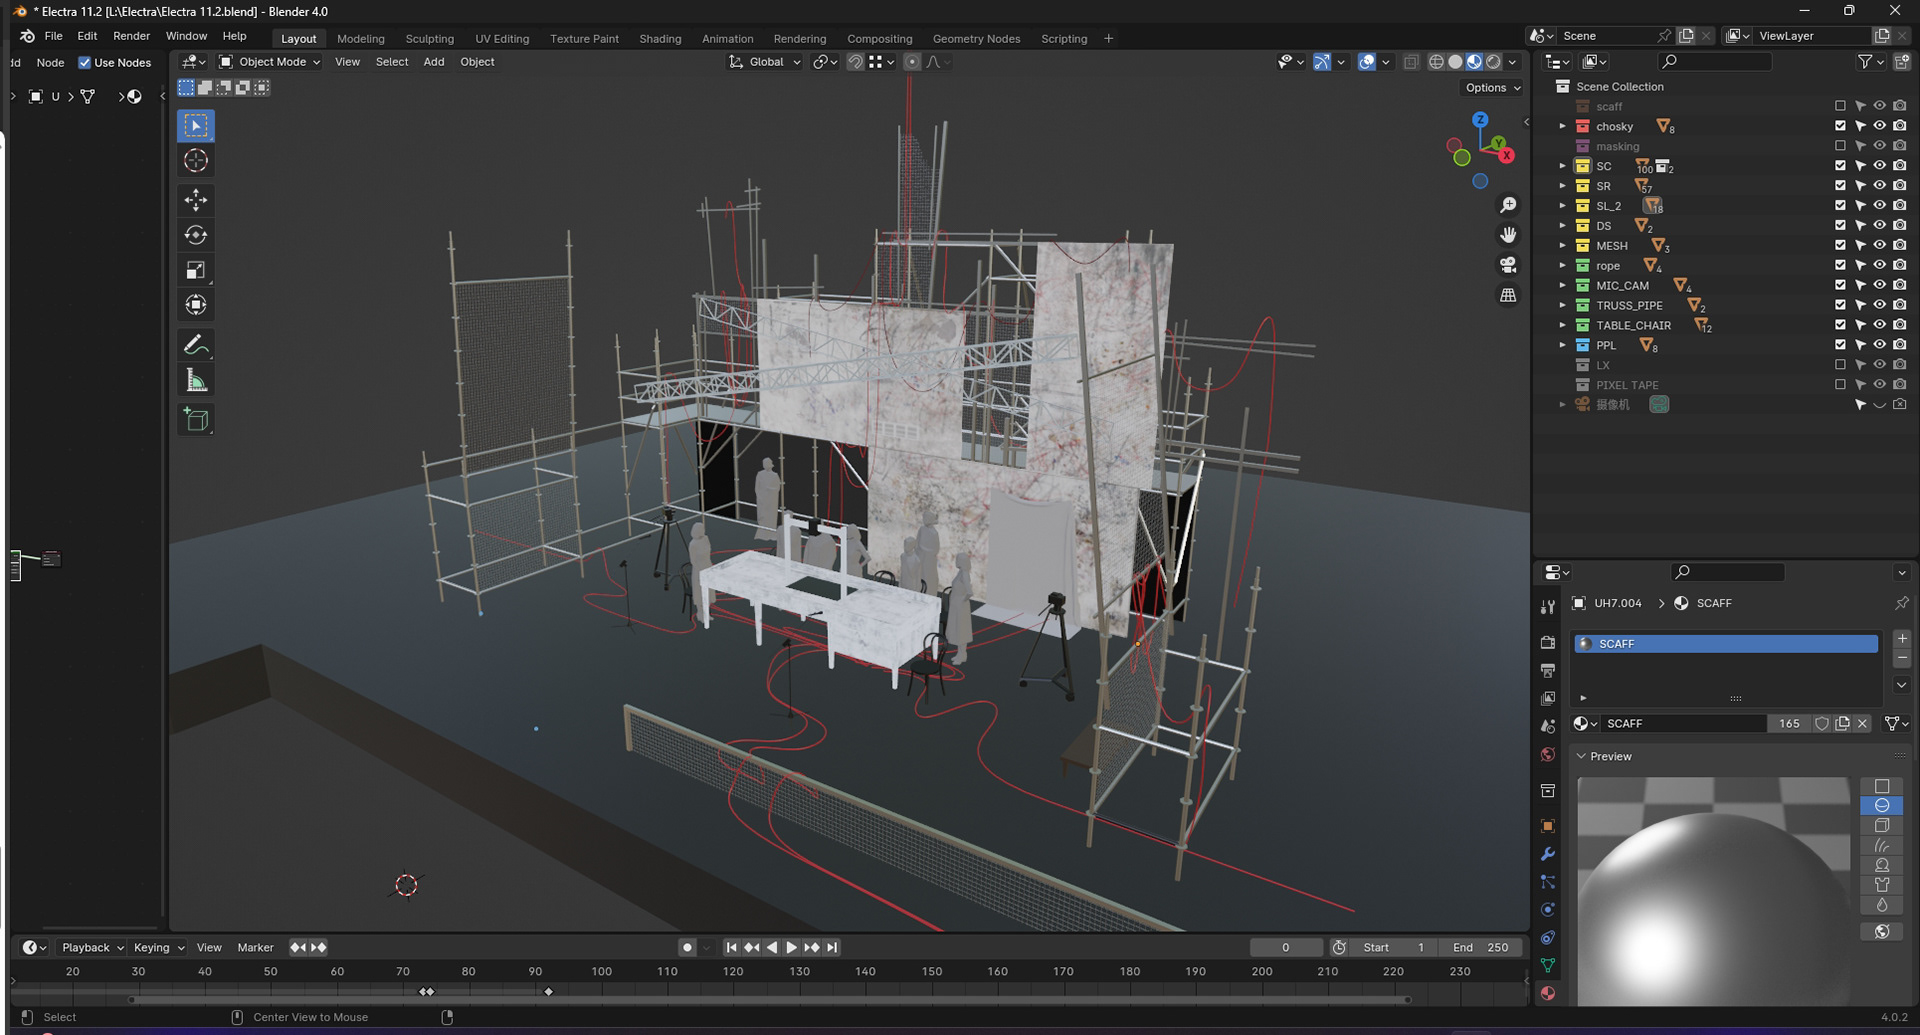Click the keyframe diamond near frame 92

pyautogui.click(x=548, y=992)
